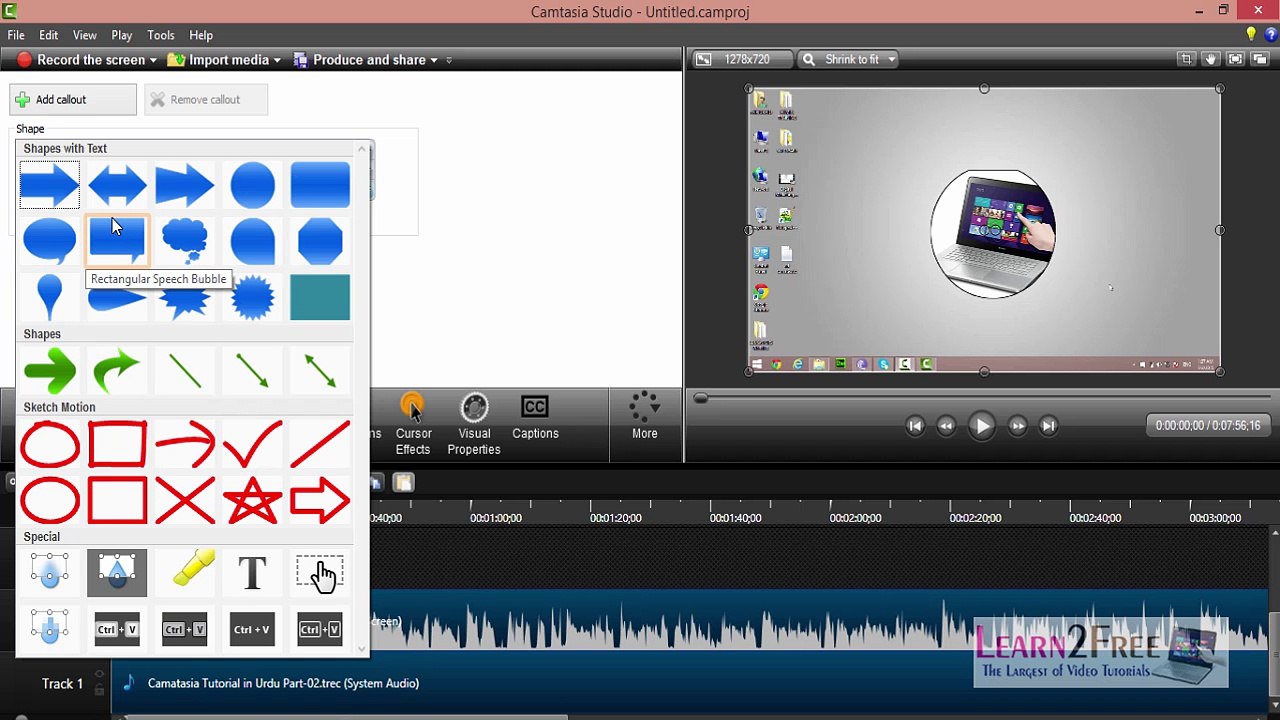1280x720 pixels.
Task: Open the File menu
Action: 16,35
